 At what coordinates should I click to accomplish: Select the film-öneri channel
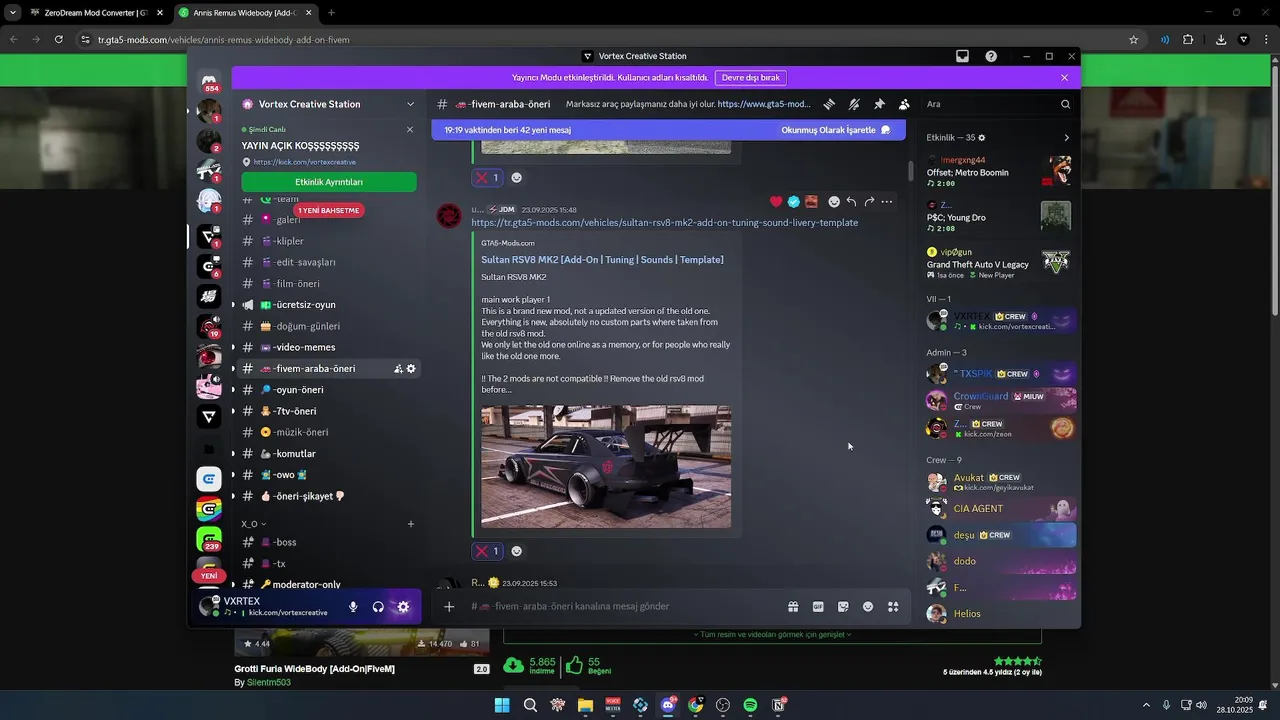coord(329,284)
